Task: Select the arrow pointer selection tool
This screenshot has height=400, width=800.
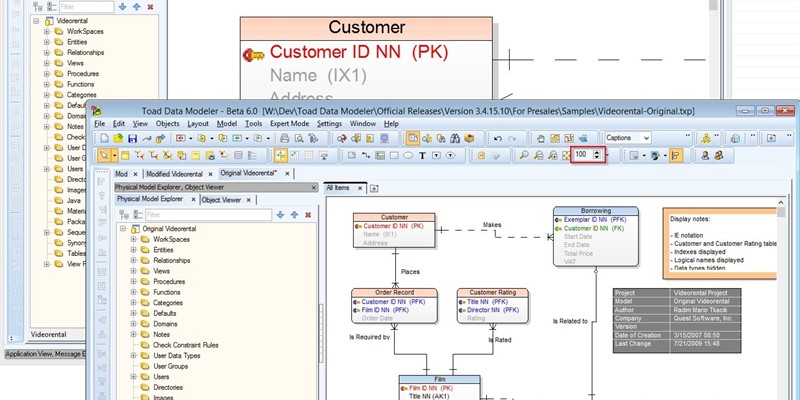Action: 104,155
